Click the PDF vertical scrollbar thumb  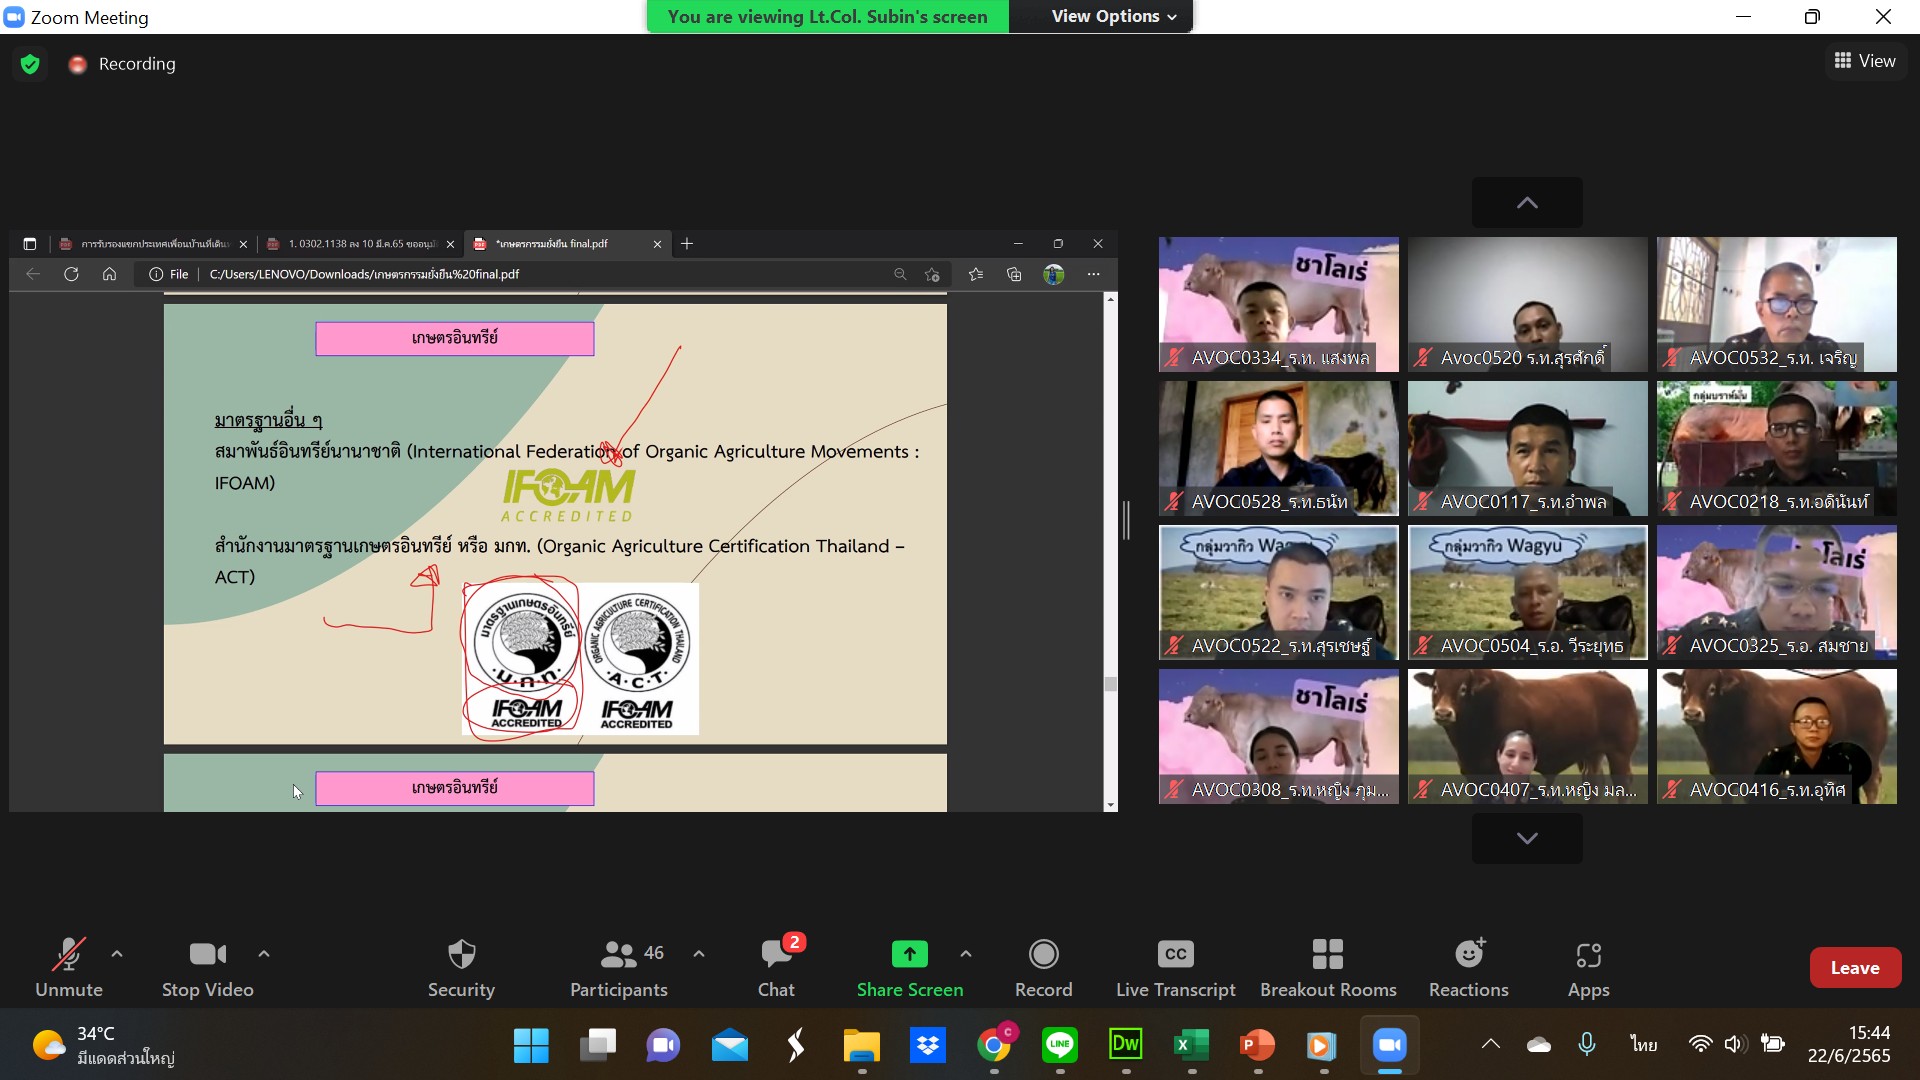(x=1110, y=684)
